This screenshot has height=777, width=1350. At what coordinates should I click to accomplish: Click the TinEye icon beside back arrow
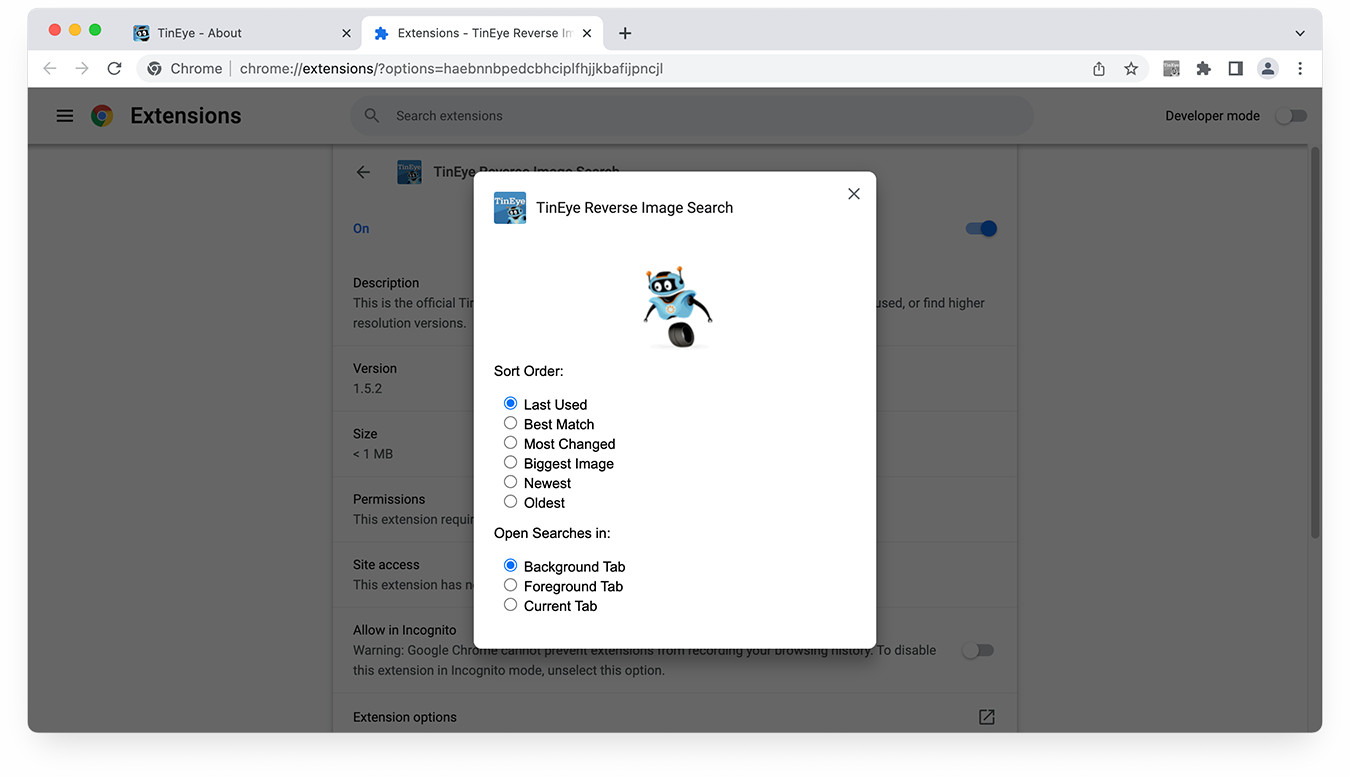409,172
